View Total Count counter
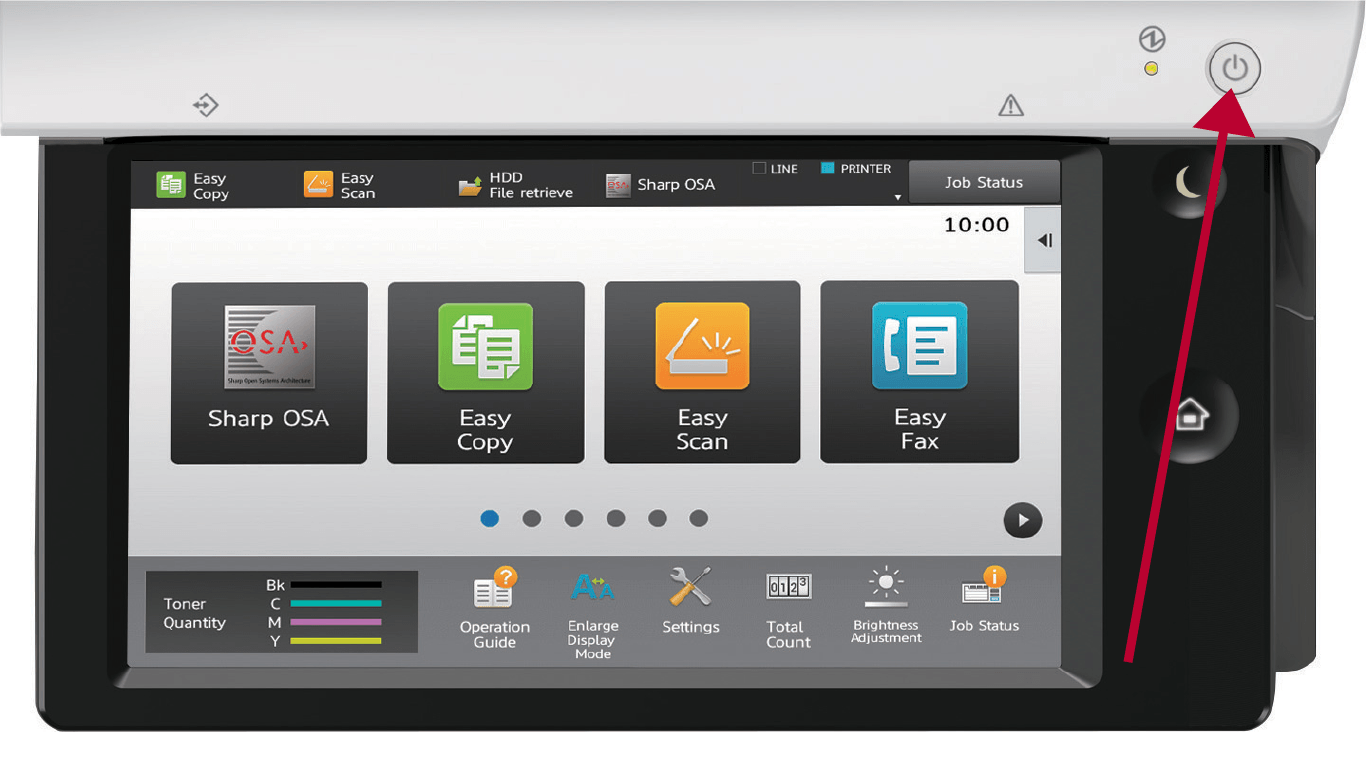Image resolution: width=1366 pixels, height=768 pixels. pos(788,611)
